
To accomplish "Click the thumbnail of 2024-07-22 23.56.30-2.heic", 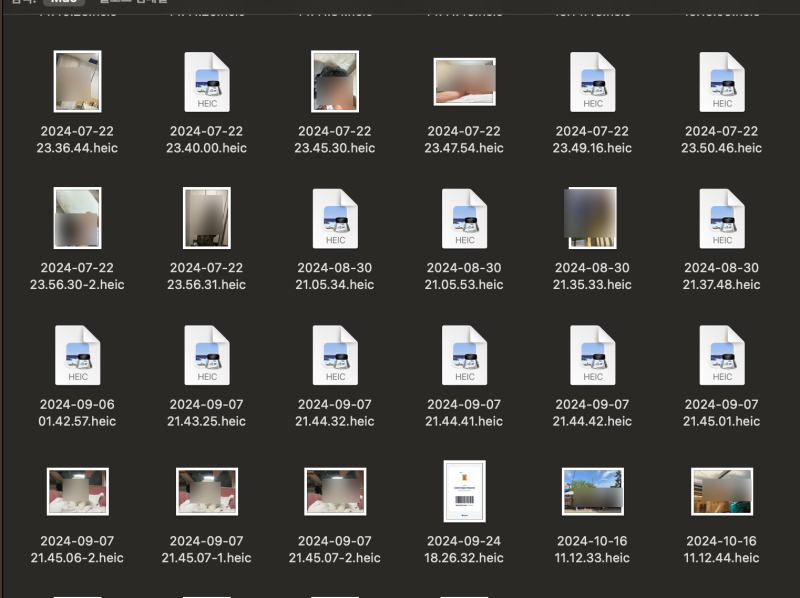I will tap(78, 218).
